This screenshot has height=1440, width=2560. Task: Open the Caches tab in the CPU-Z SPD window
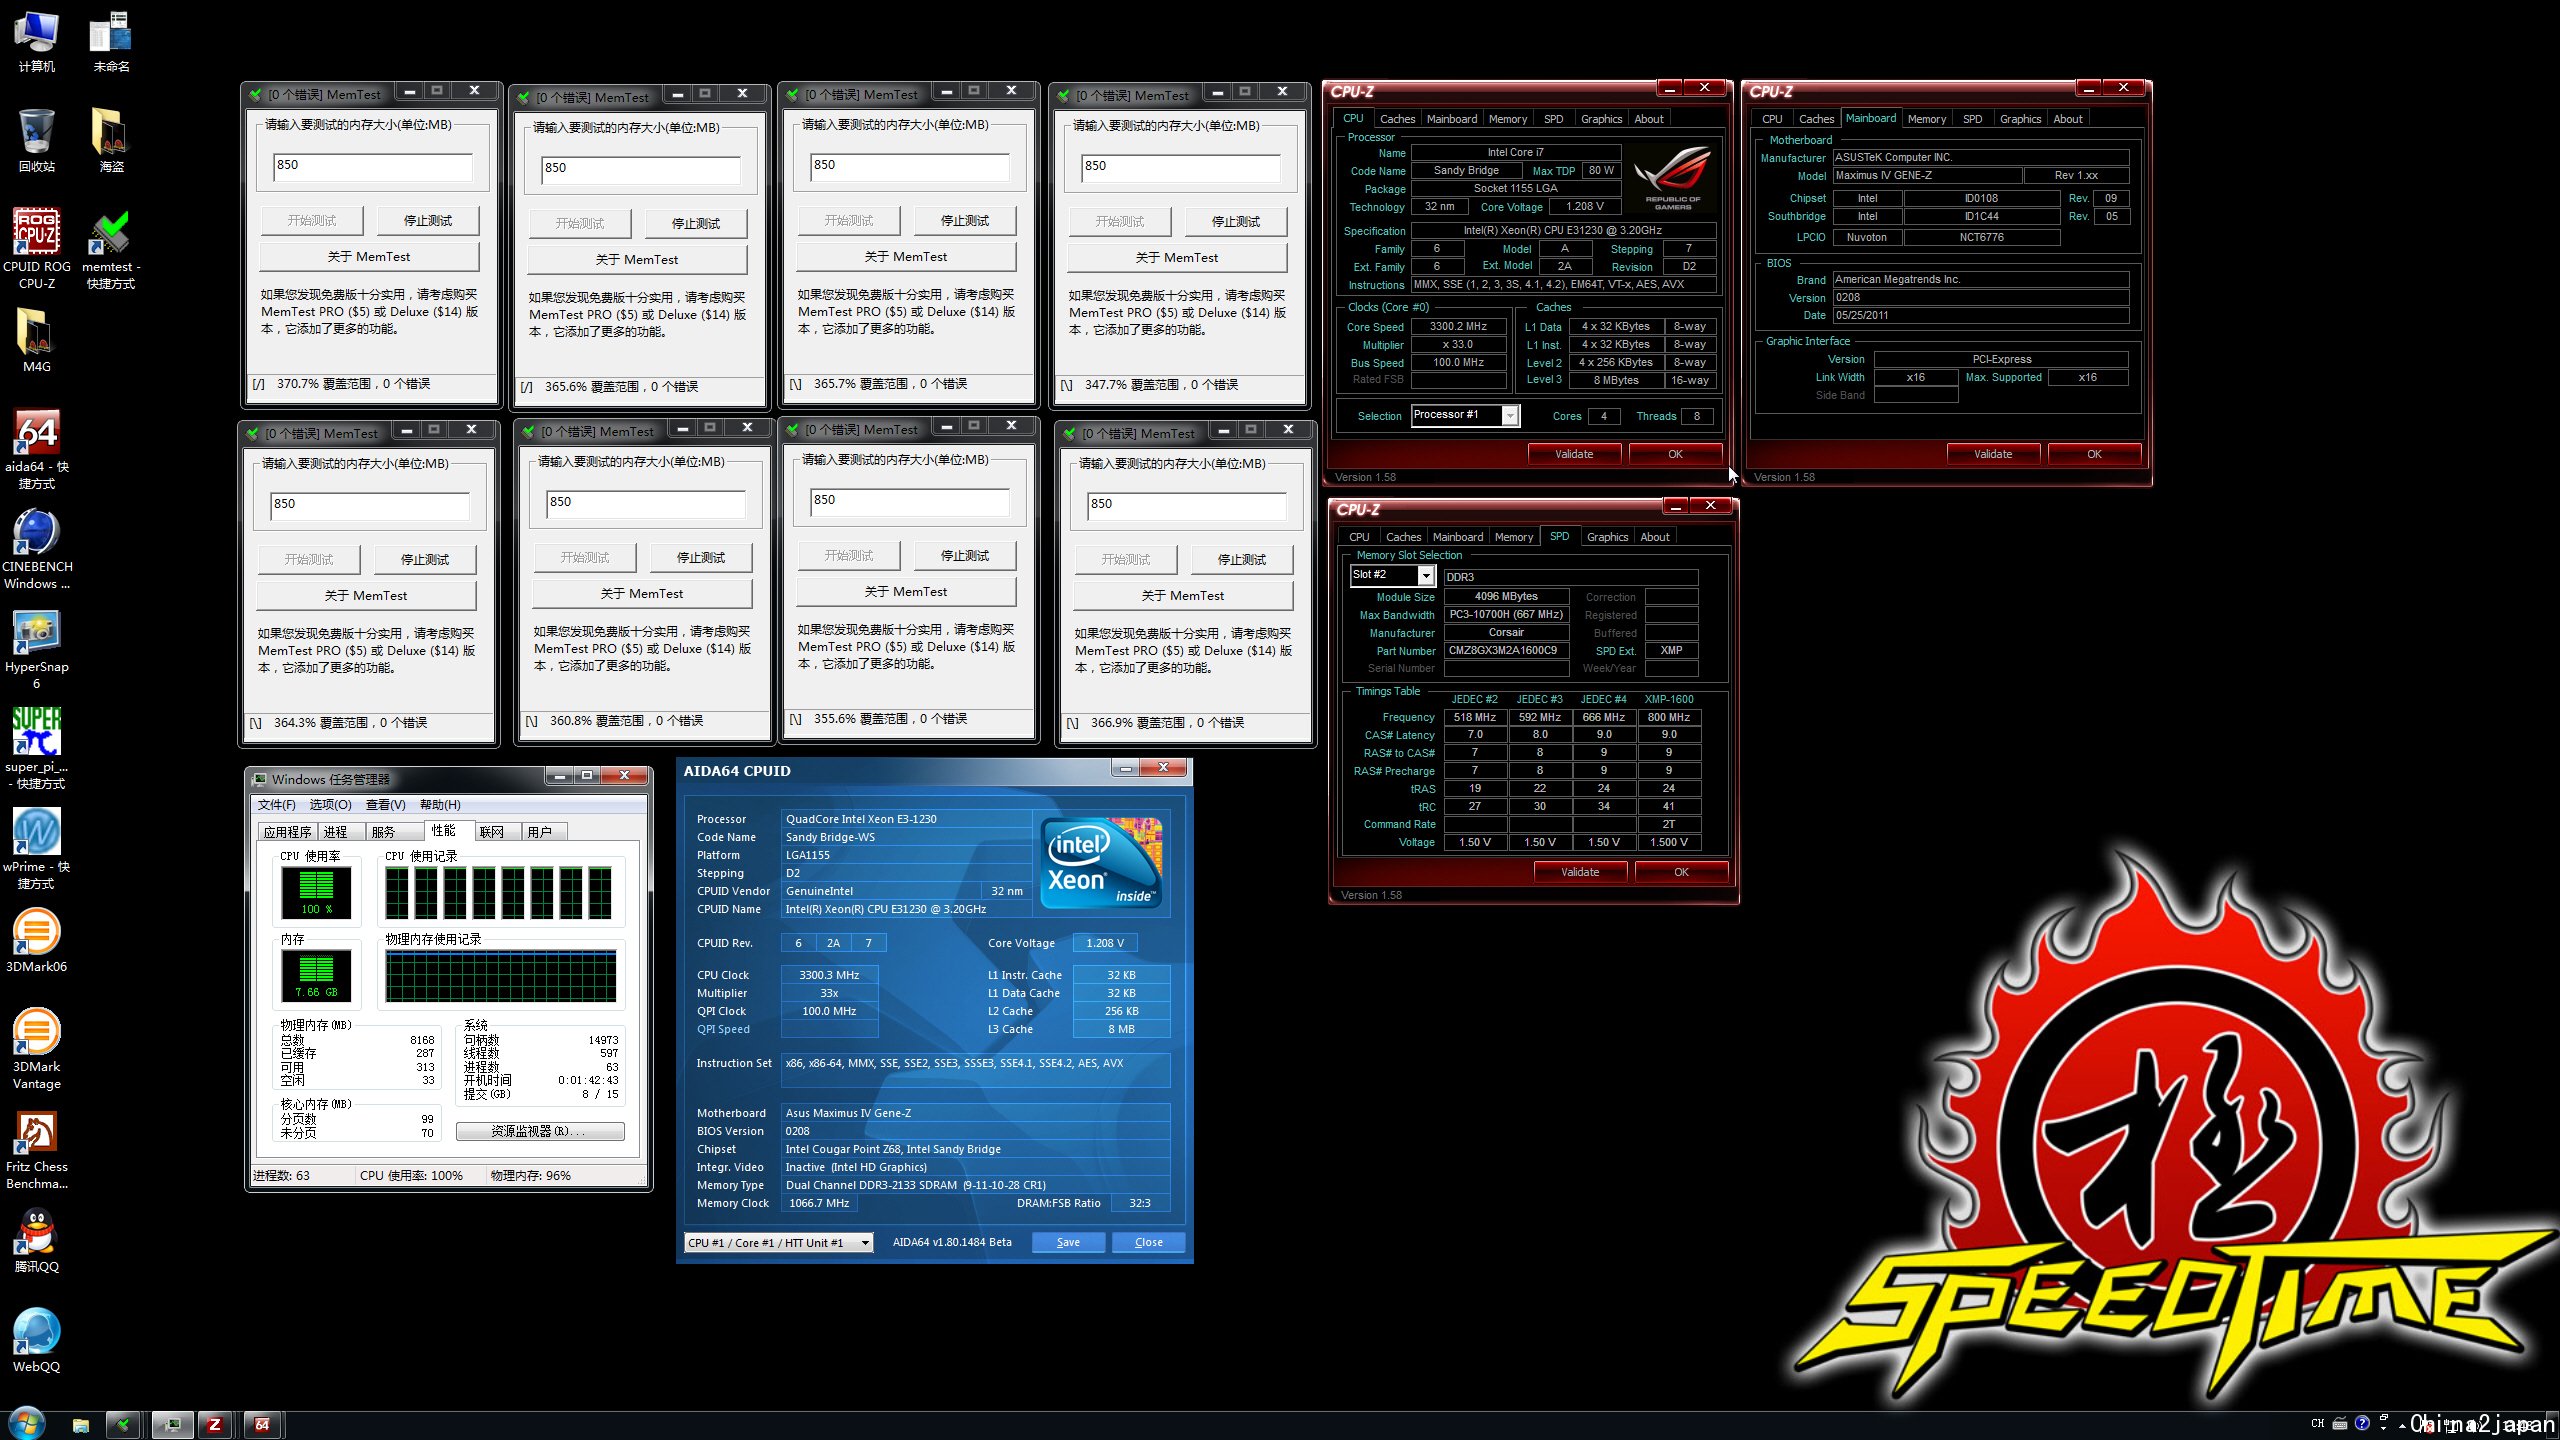coord(1403,537)
